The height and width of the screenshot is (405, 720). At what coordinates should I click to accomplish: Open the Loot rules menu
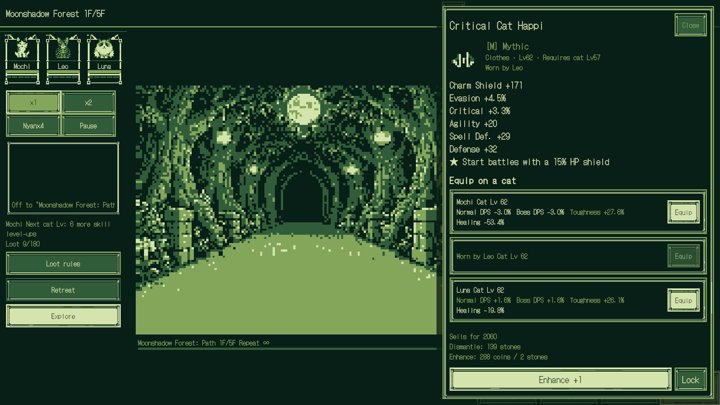63,264
